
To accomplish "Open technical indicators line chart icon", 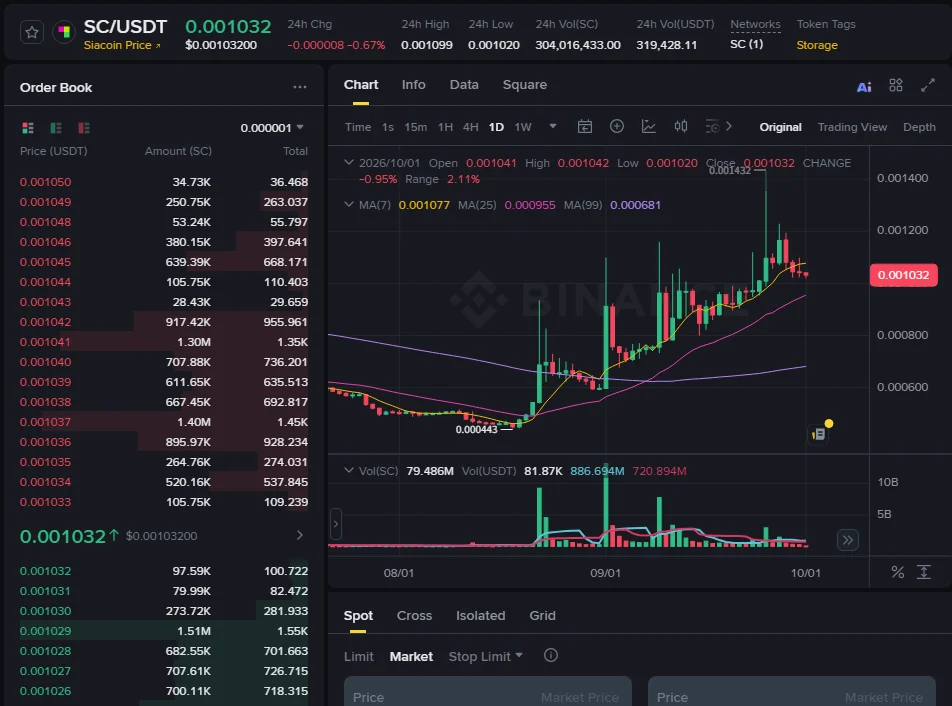I will [x=648, y=126].
